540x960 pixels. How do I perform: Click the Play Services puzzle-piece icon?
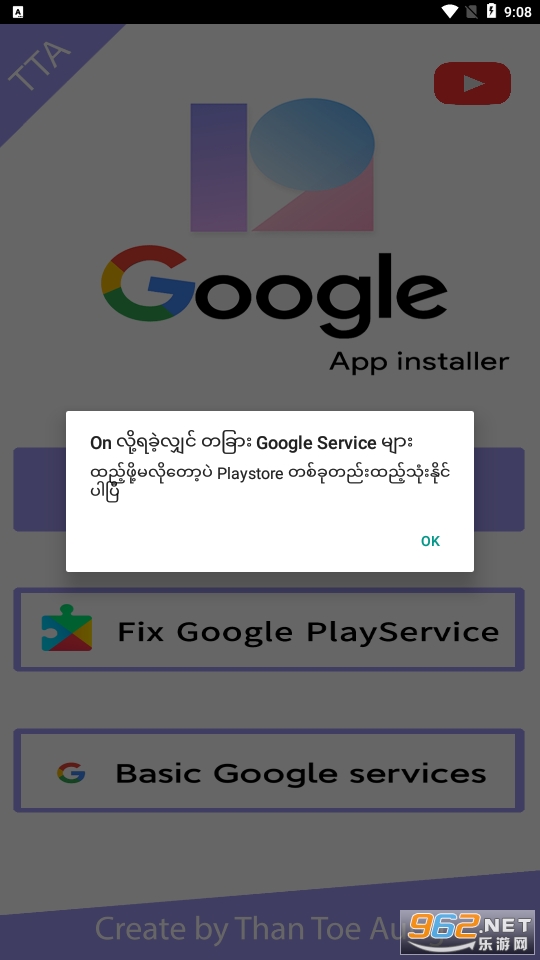(67, 628)
